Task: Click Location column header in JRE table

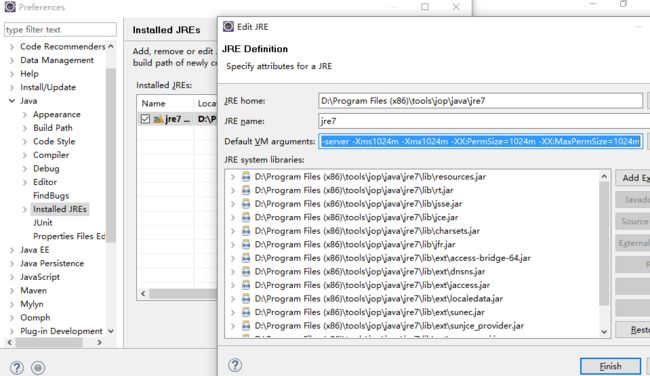Action: 206,103
